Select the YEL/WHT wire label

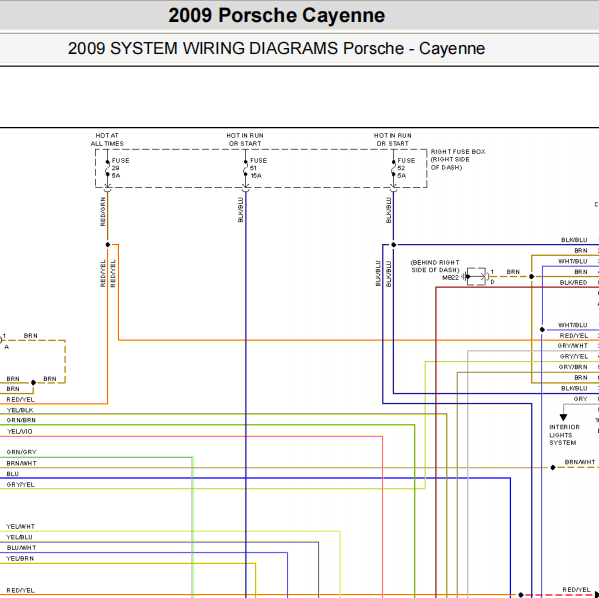click(x=21, y=527)
